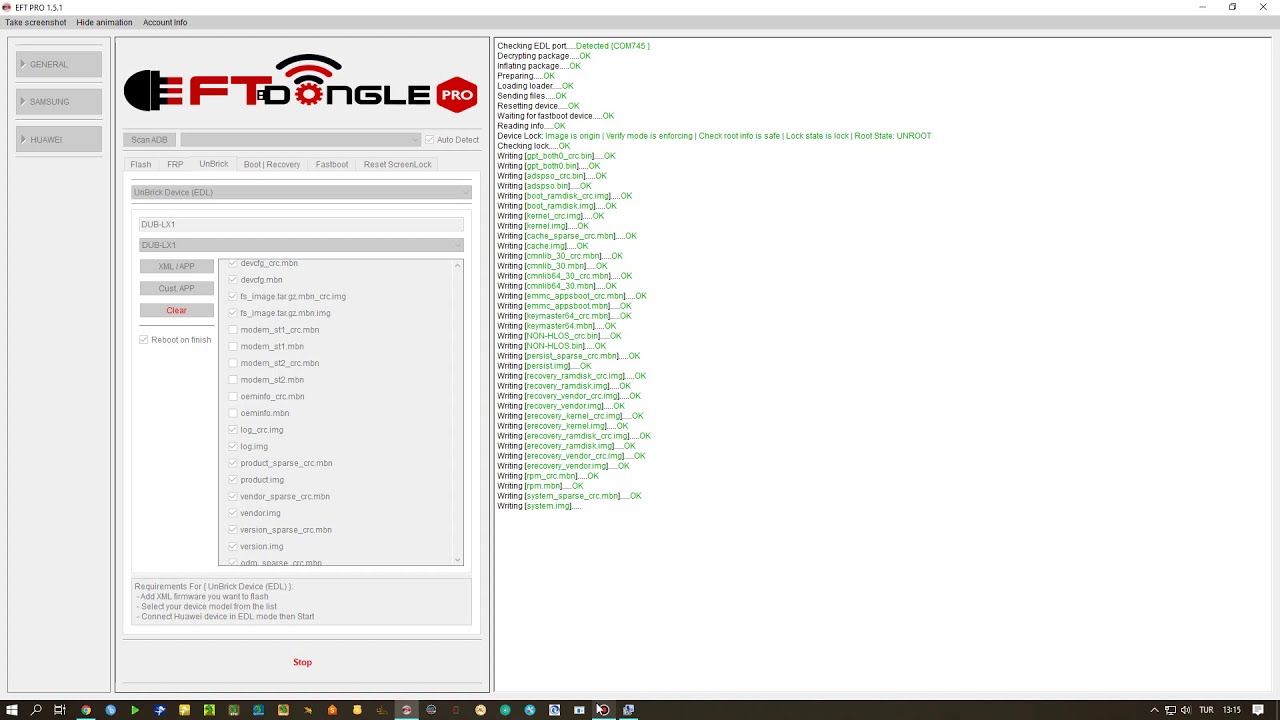Click the XML /APP button
Screen dimensions: 1280x720
click(x=176, y=266)
